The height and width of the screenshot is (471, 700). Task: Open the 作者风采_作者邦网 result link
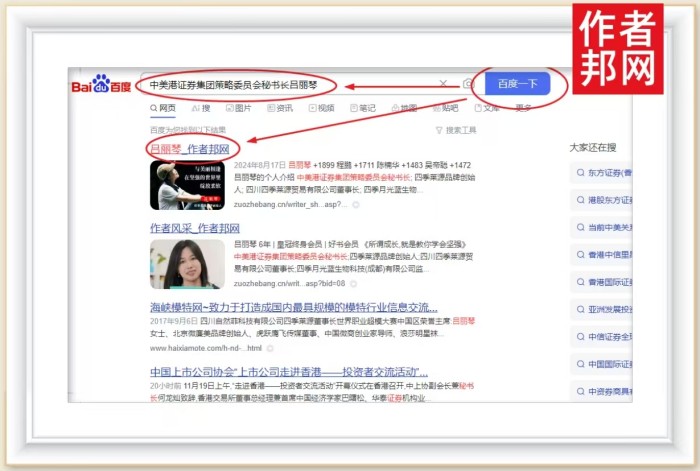pos(194,228)
